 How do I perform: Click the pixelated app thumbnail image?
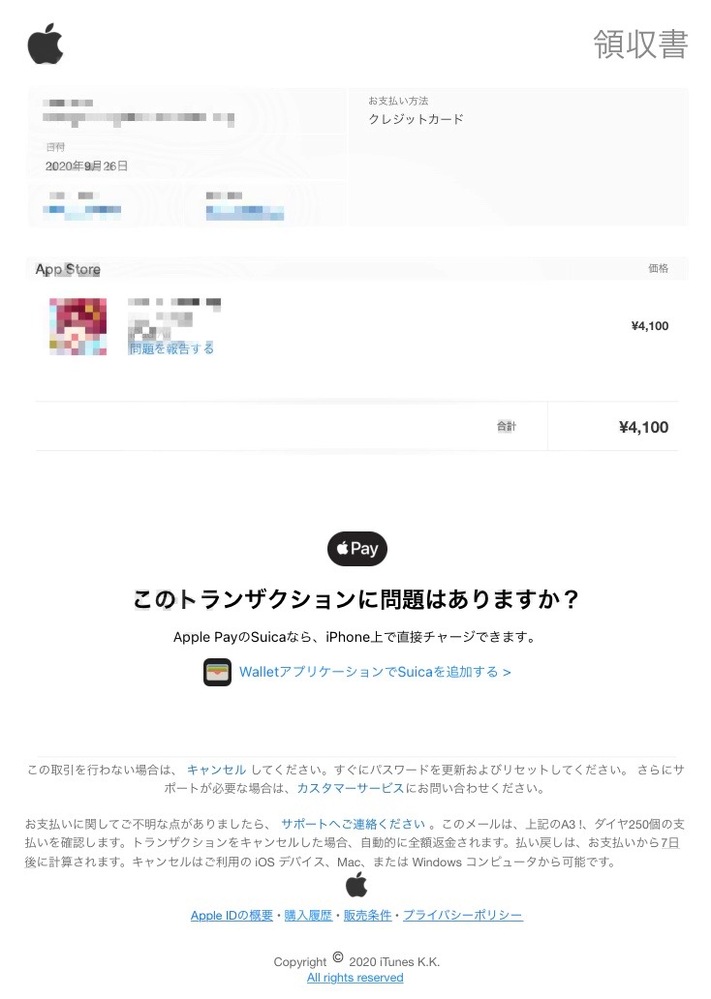78,326
